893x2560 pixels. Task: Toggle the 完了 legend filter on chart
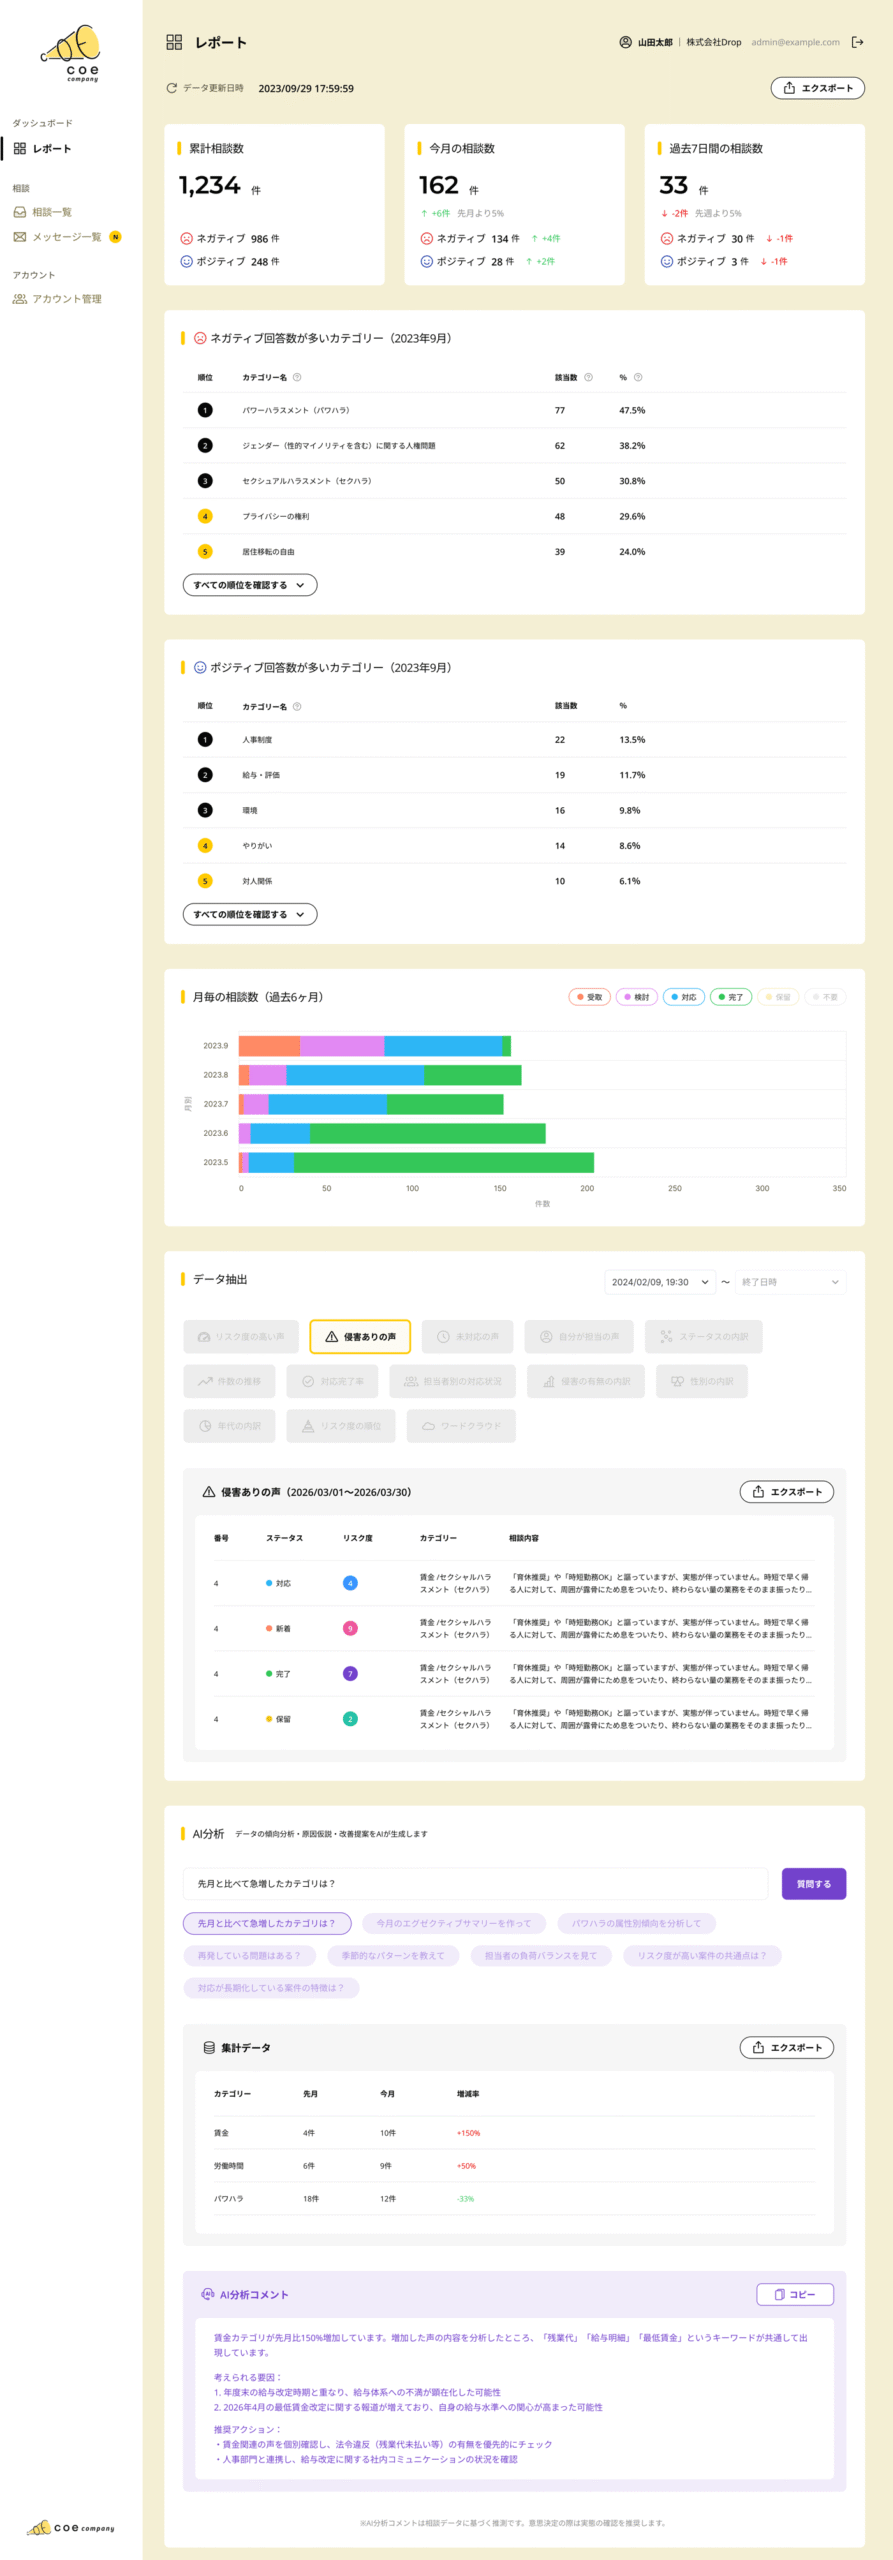[731, 997]
